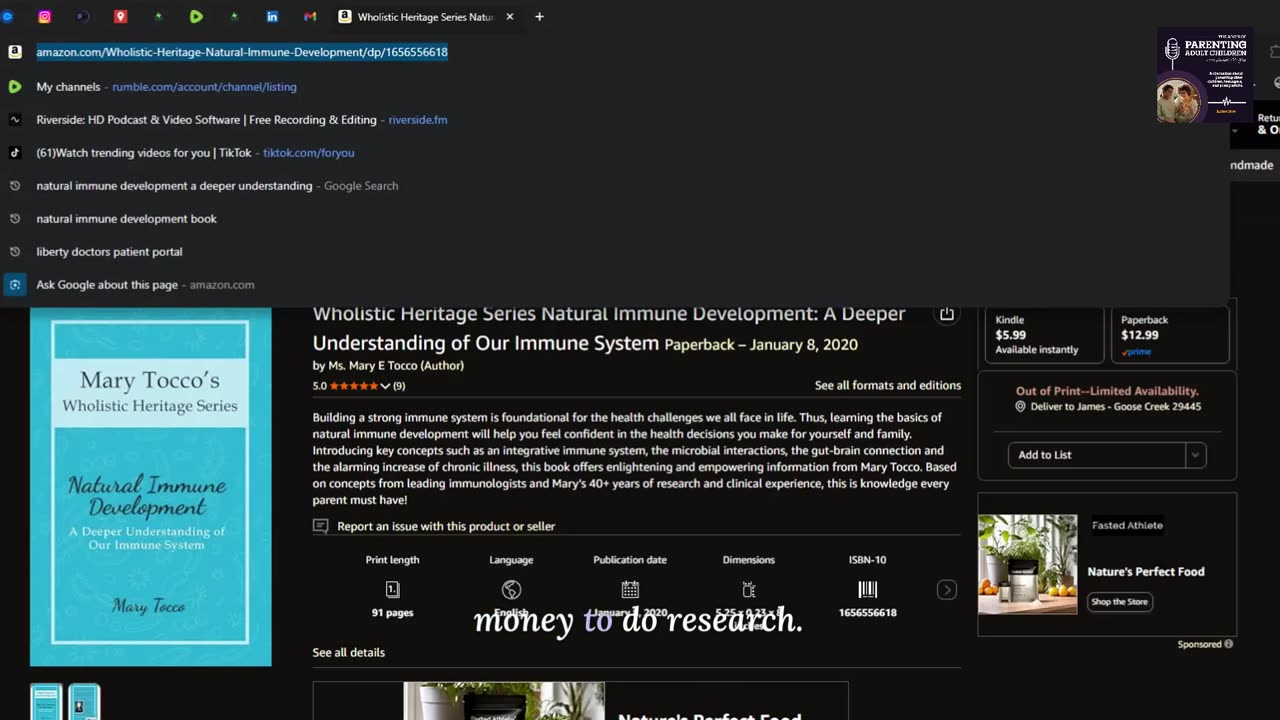The width and height of the screenshot is (1280, 720).
Task: Select the Paperback $12.99 format option
Action: 1170,334
